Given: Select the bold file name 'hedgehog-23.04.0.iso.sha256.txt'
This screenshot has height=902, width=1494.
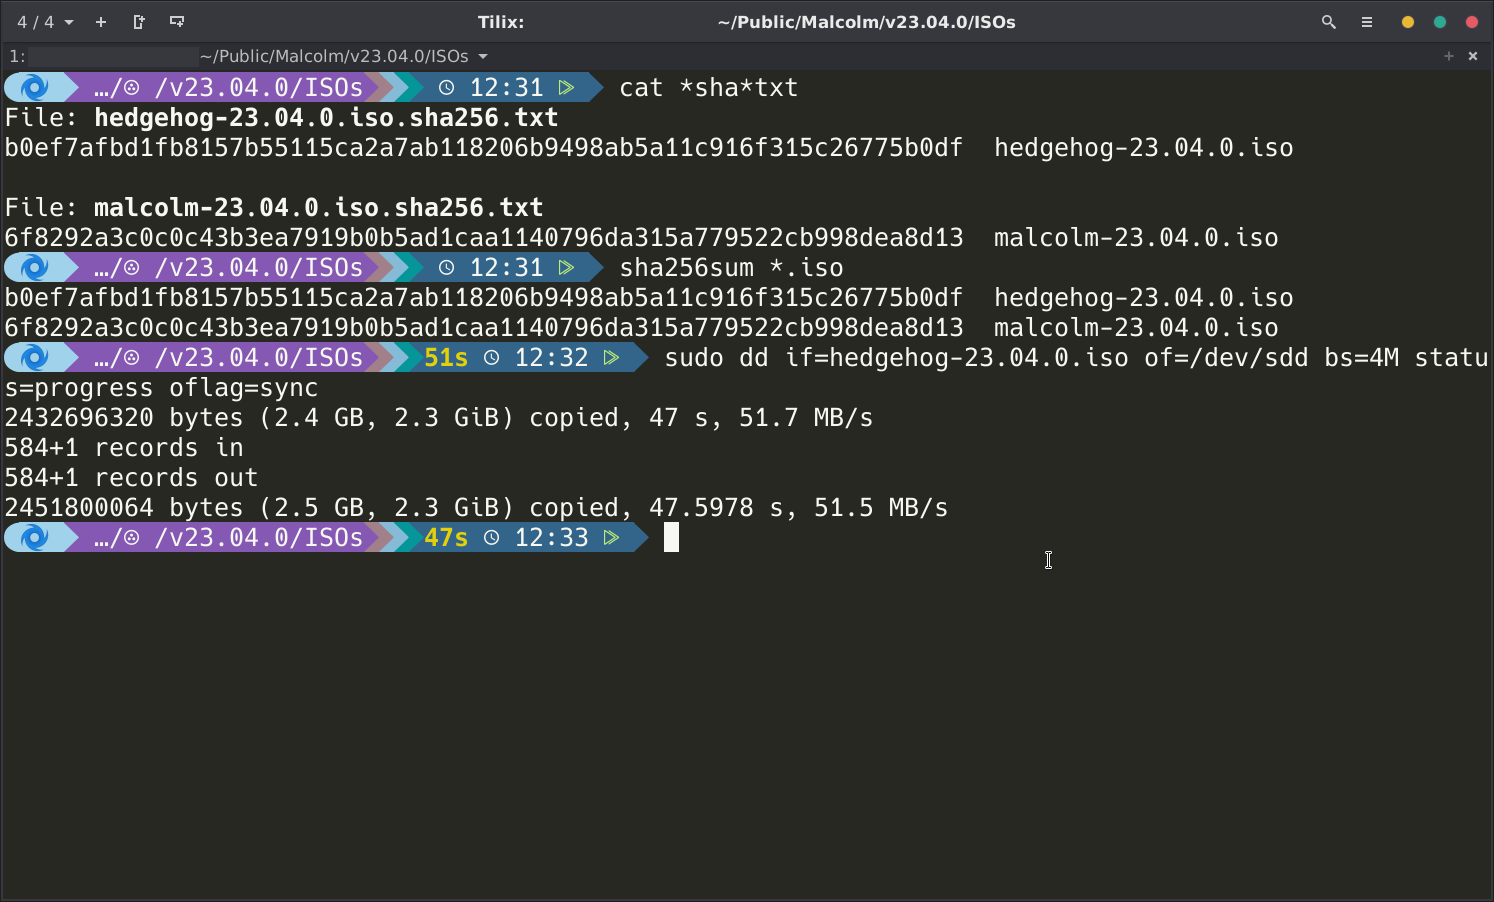Looking at the screenshot, I should click(326, 118).
